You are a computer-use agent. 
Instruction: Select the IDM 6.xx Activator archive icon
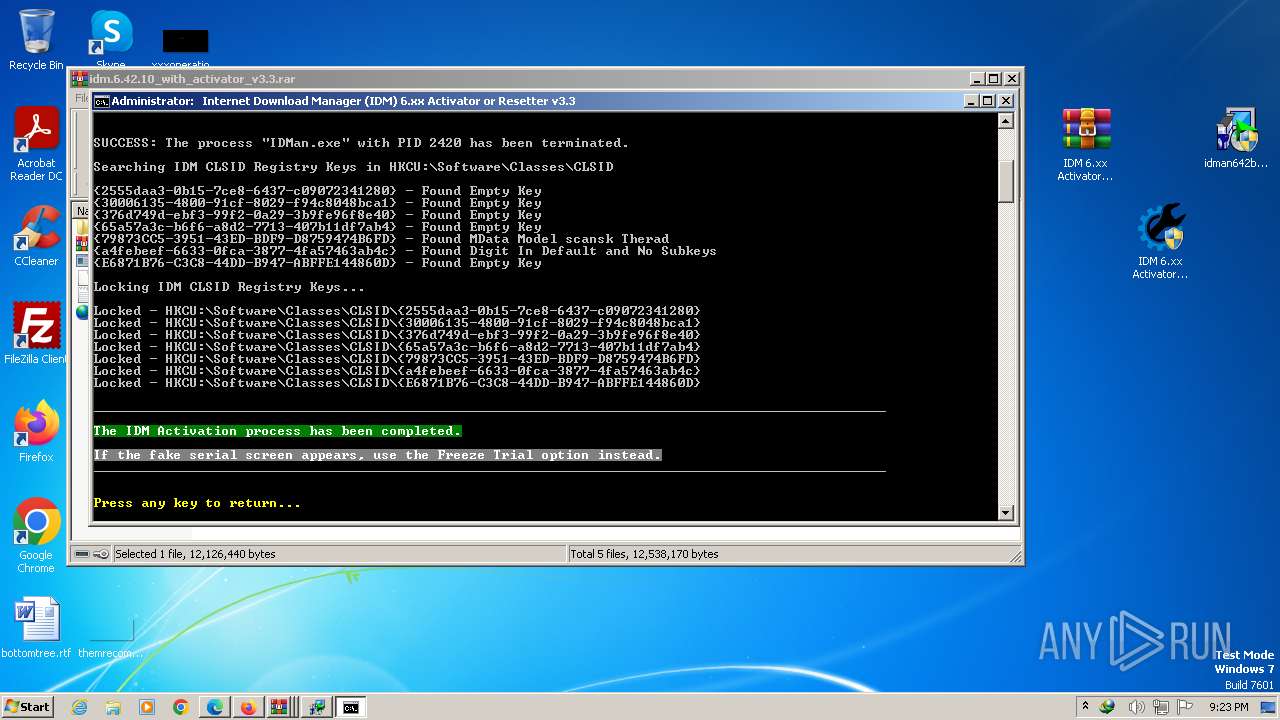point(1086,144)
